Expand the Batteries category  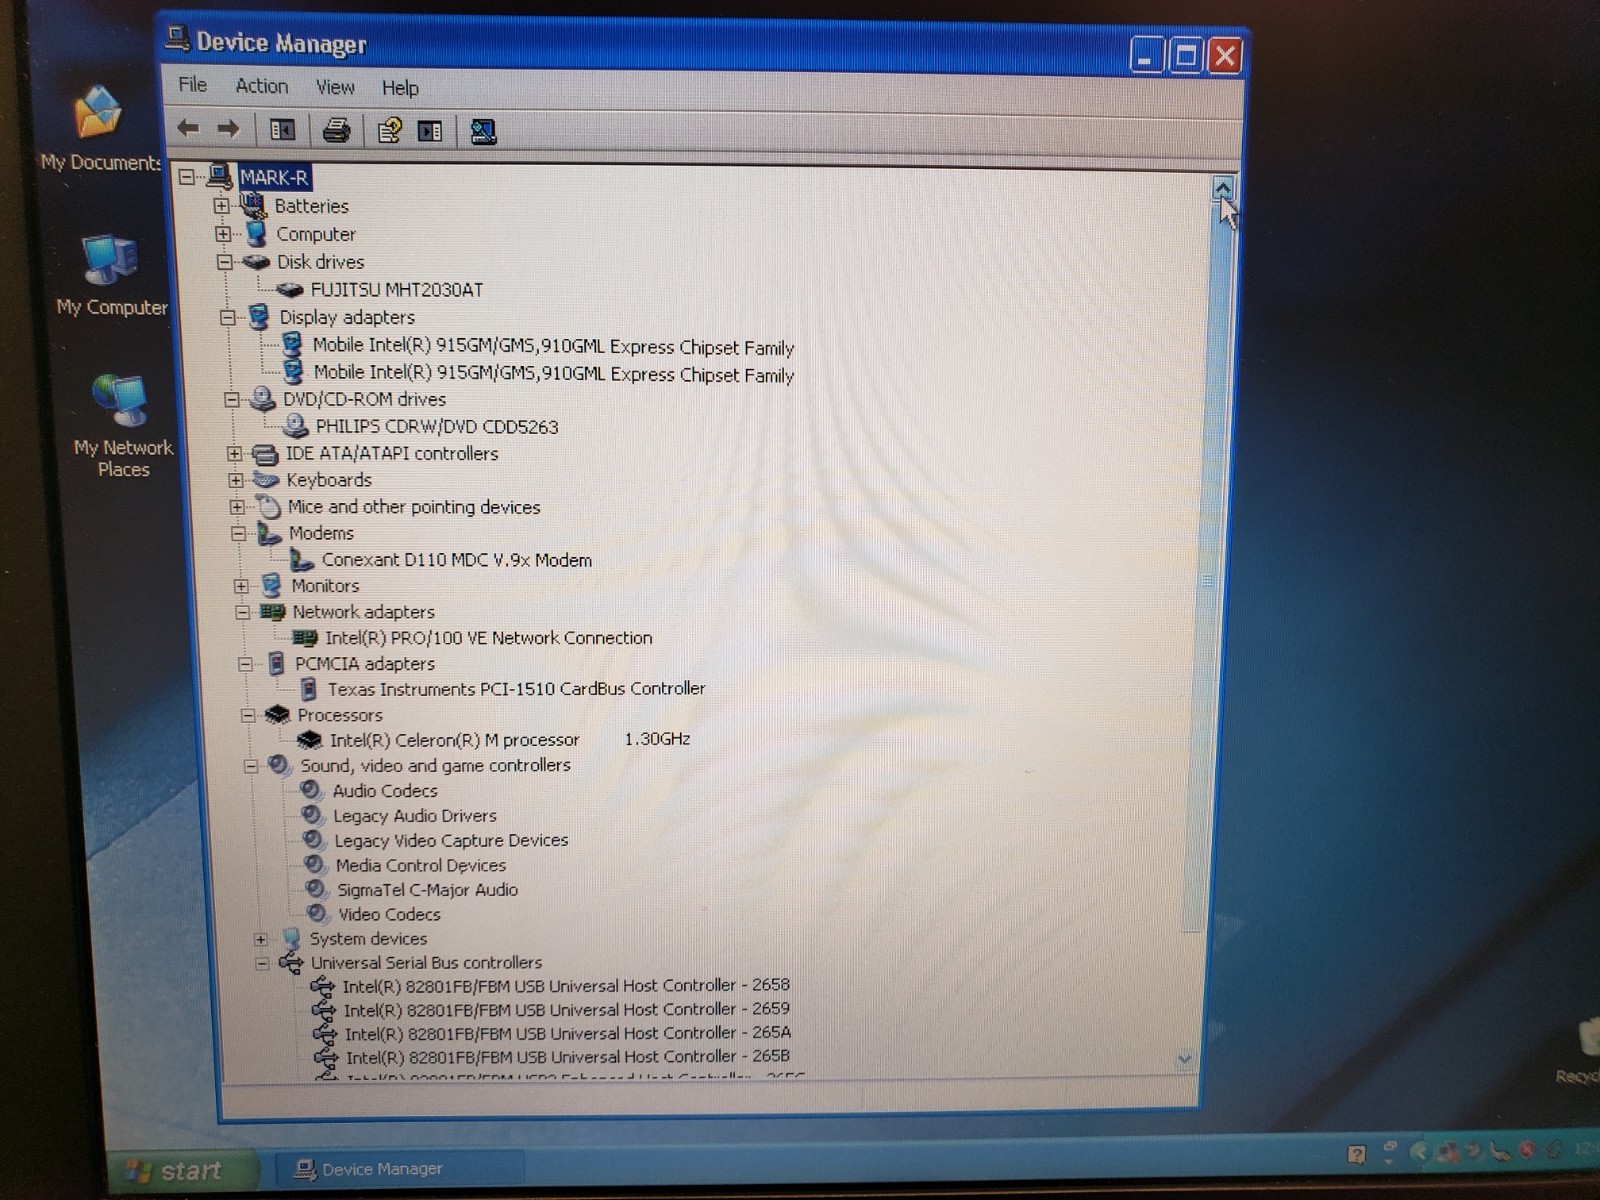click(x=221, y=206)
